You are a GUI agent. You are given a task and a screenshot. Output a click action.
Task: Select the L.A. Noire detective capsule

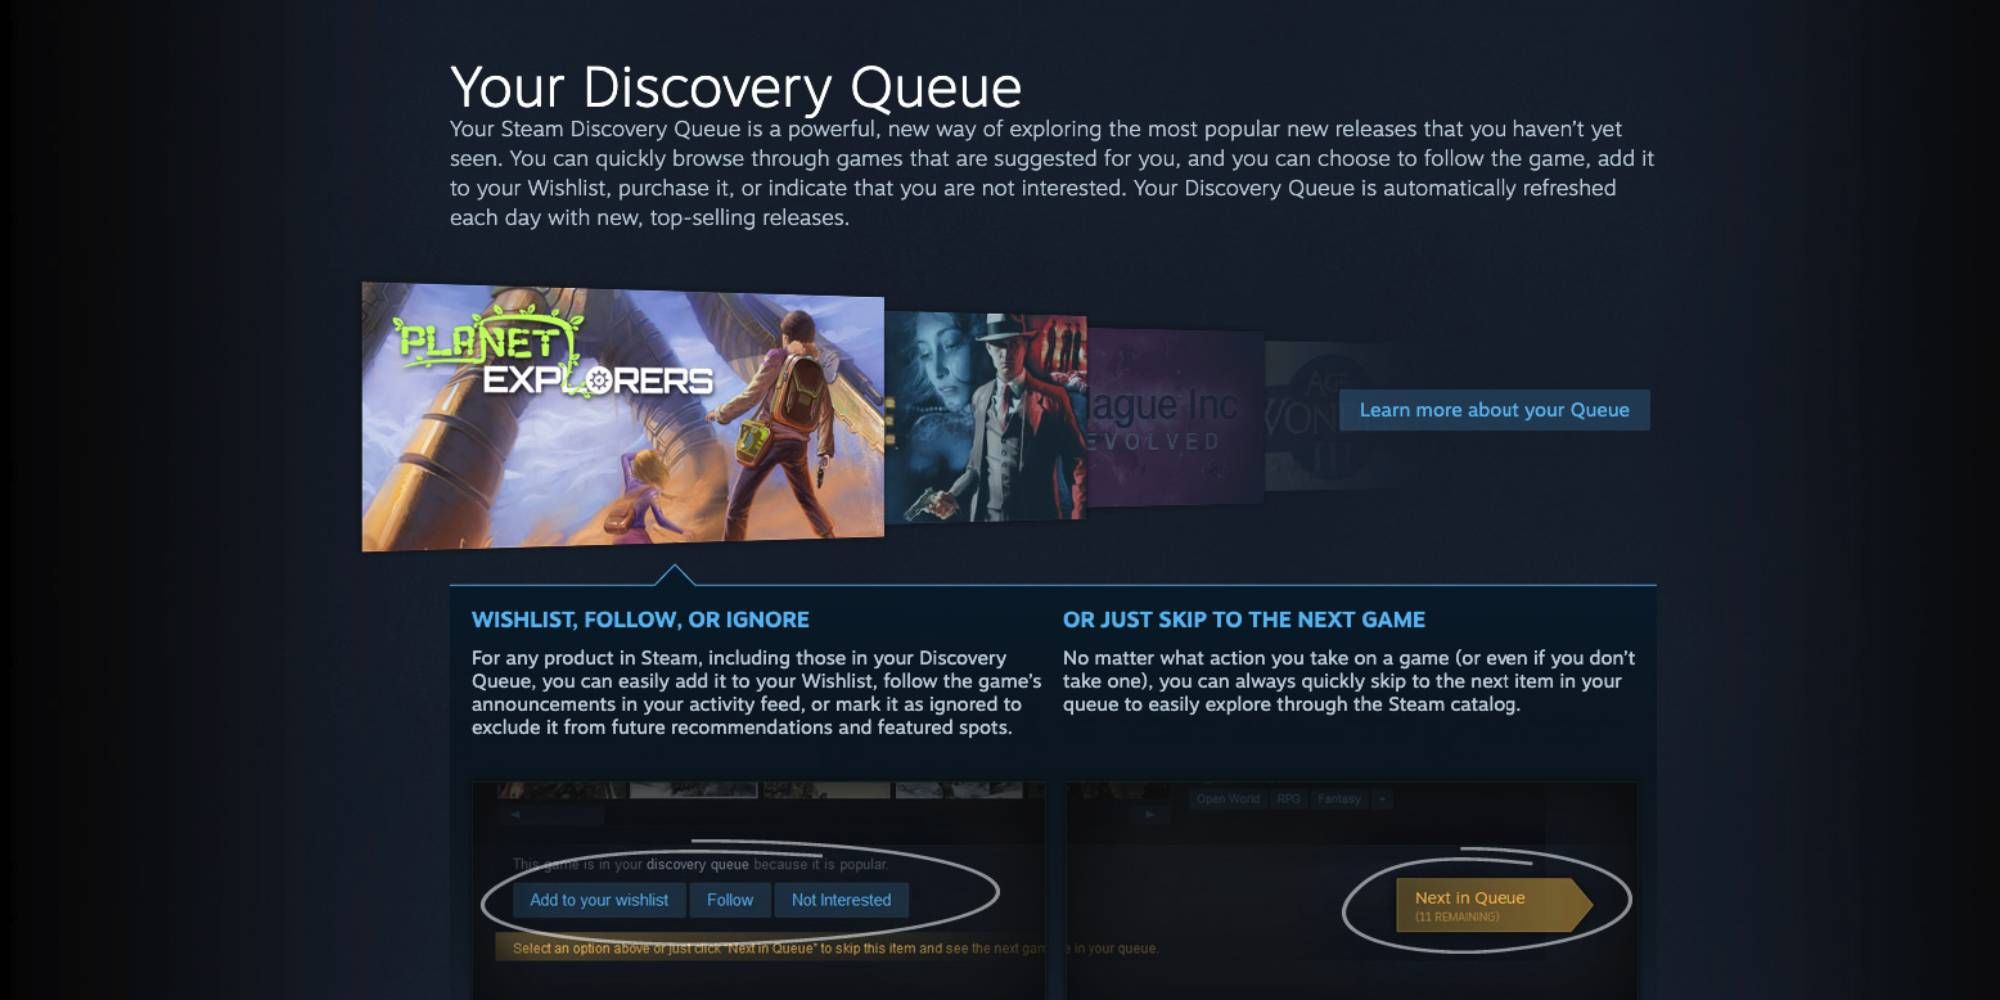[985, 416]
